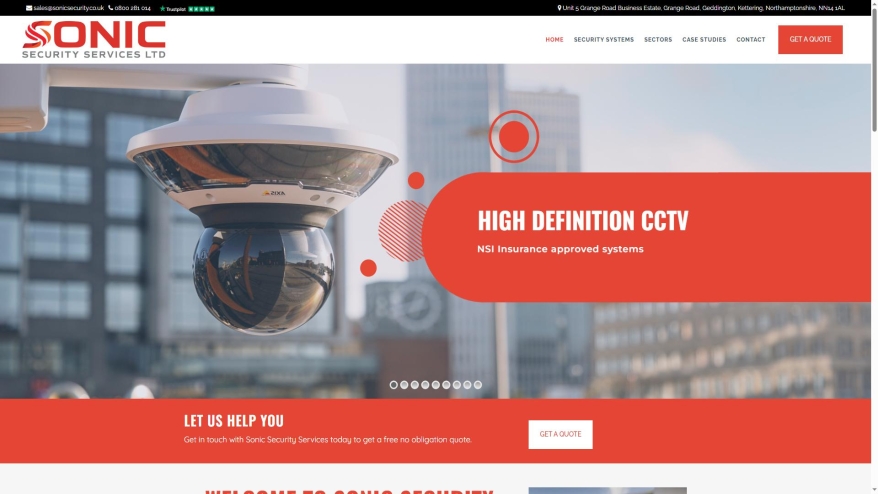Select the last slider pagination dot
878x494 pixels.
(x=478, y=385)
